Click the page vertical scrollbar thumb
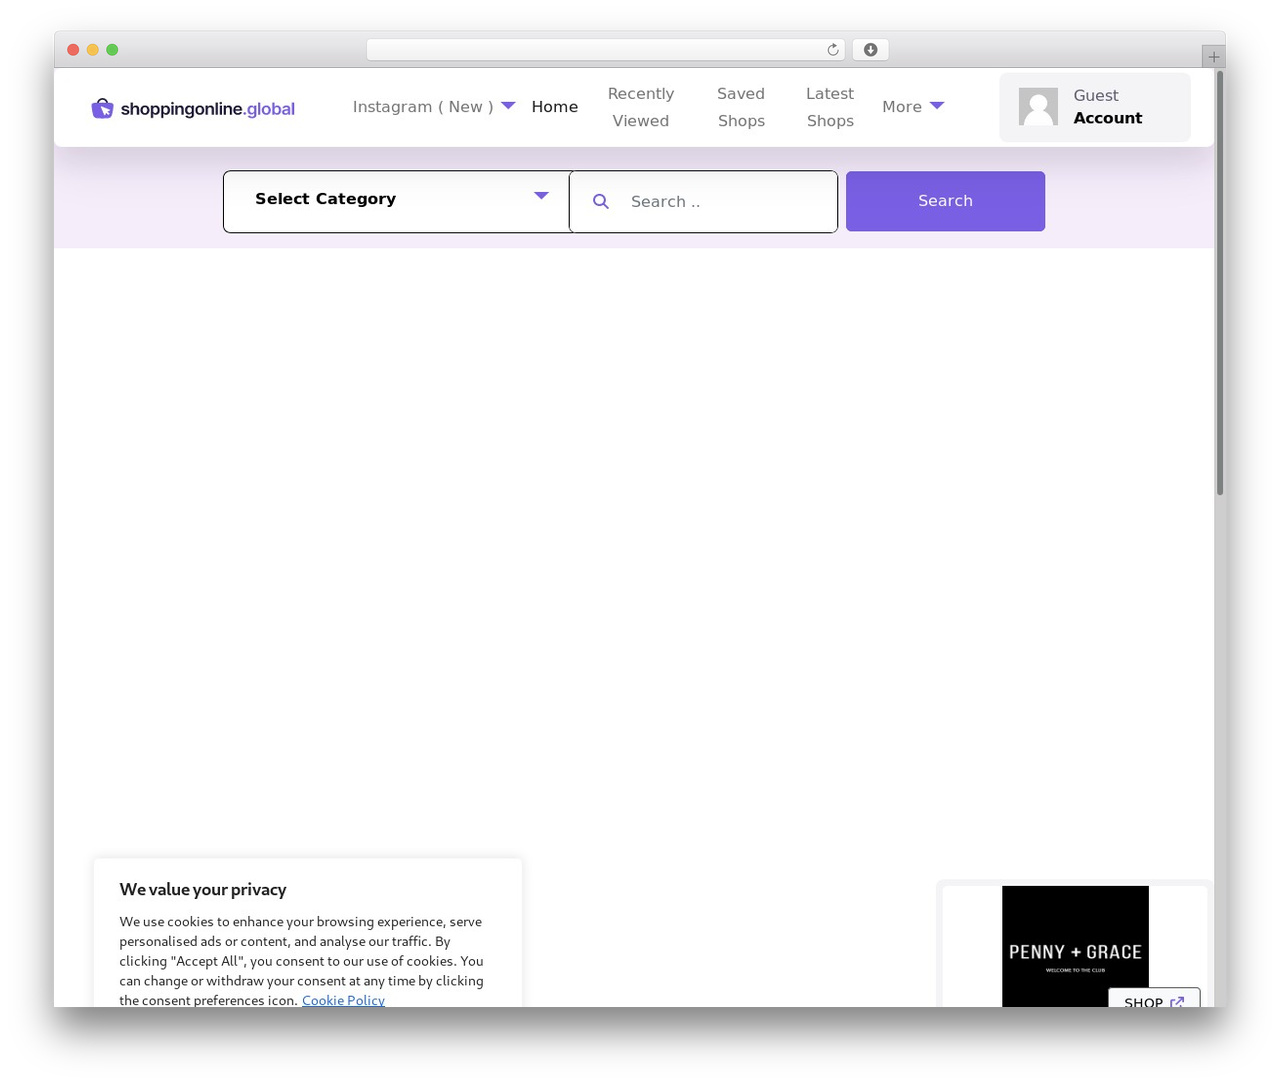The height and width of the screenshot is (1084, 1280). coord(1220,283)
